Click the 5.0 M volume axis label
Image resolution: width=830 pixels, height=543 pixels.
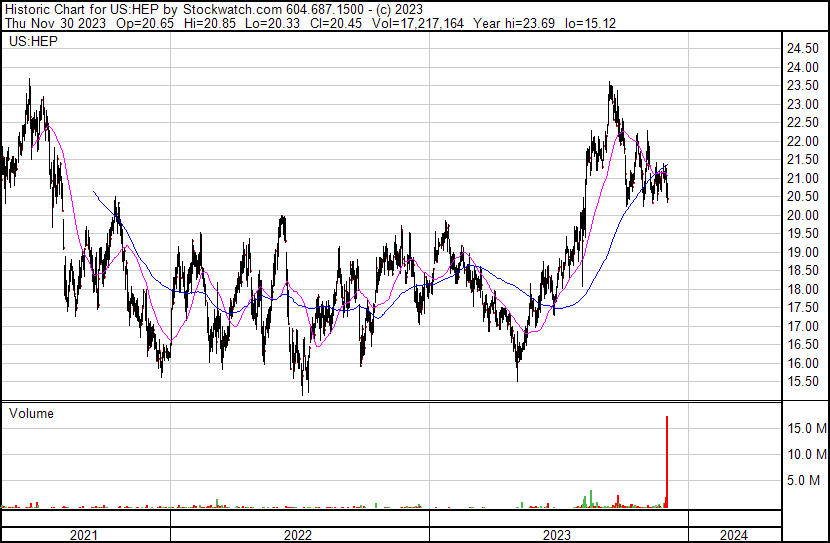click(x=808, y=481)
